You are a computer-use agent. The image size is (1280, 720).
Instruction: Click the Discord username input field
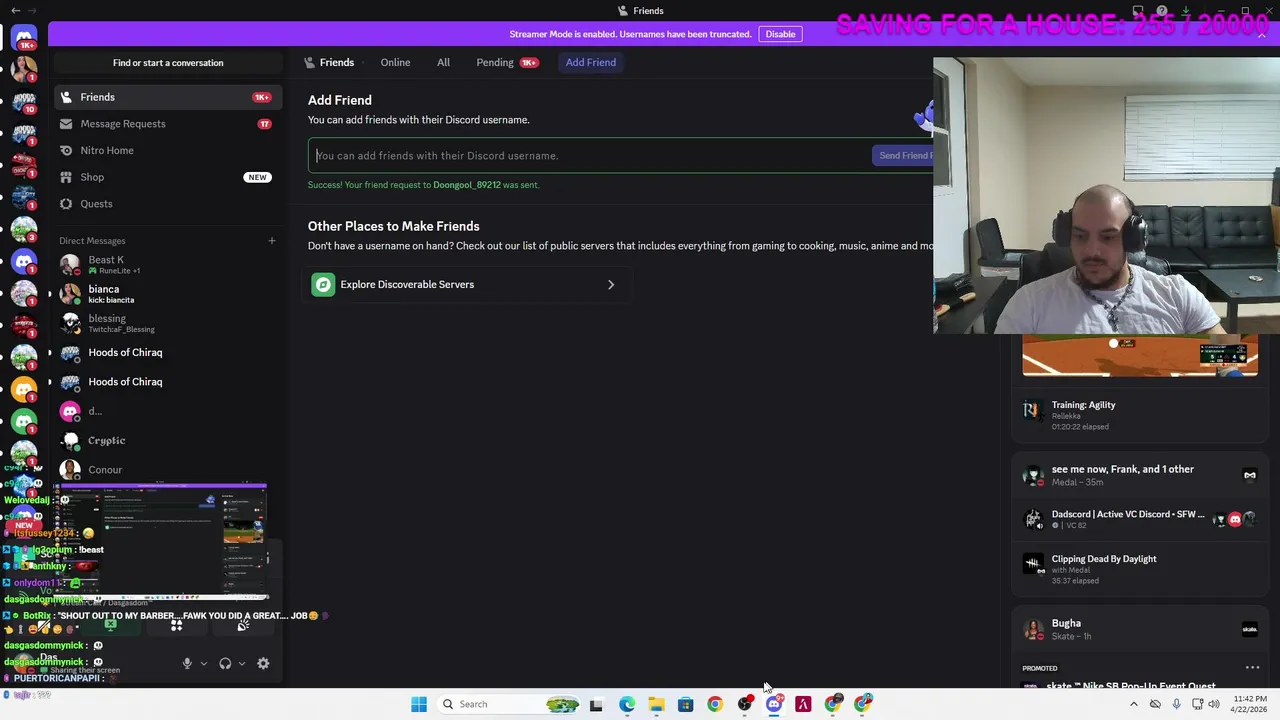point(590,155)
